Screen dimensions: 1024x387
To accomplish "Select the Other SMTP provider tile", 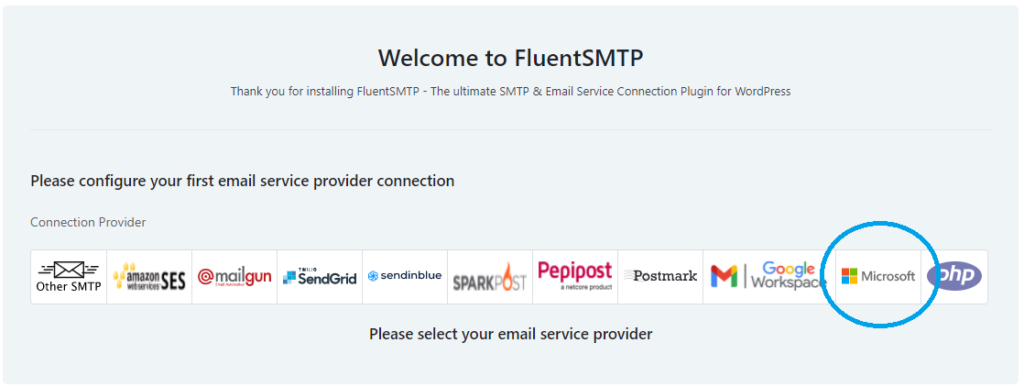I will 69,277.
